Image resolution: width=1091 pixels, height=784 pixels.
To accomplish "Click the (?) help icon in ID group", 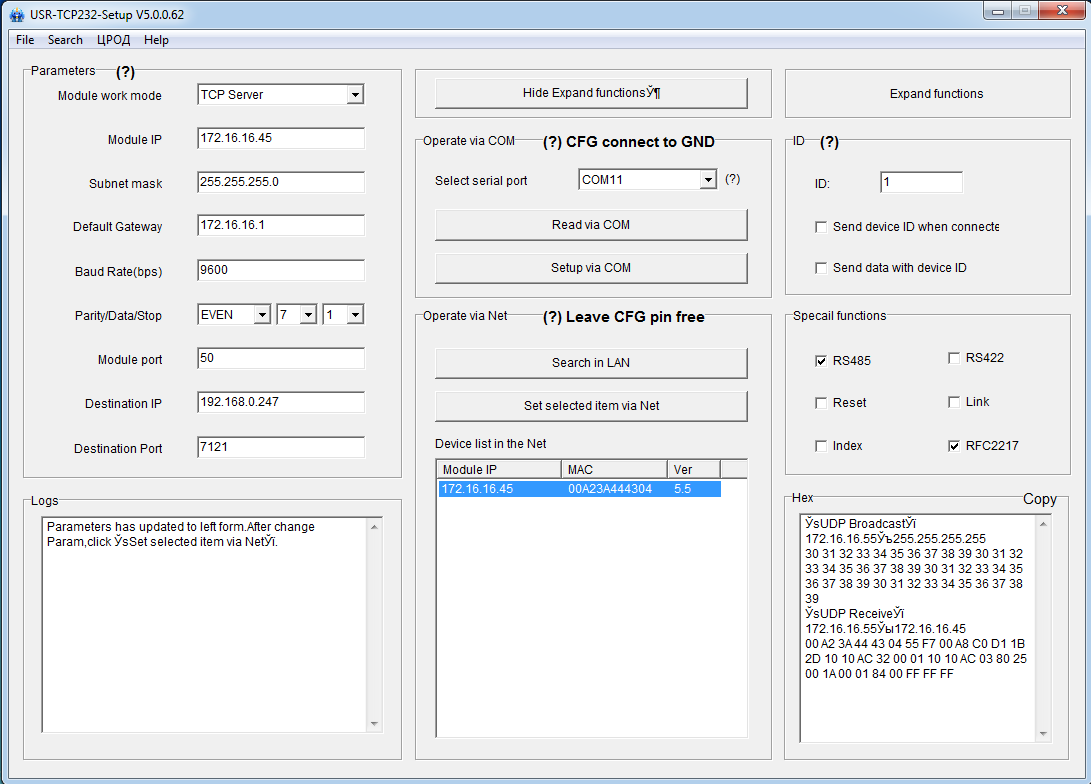I will [829, 142].
